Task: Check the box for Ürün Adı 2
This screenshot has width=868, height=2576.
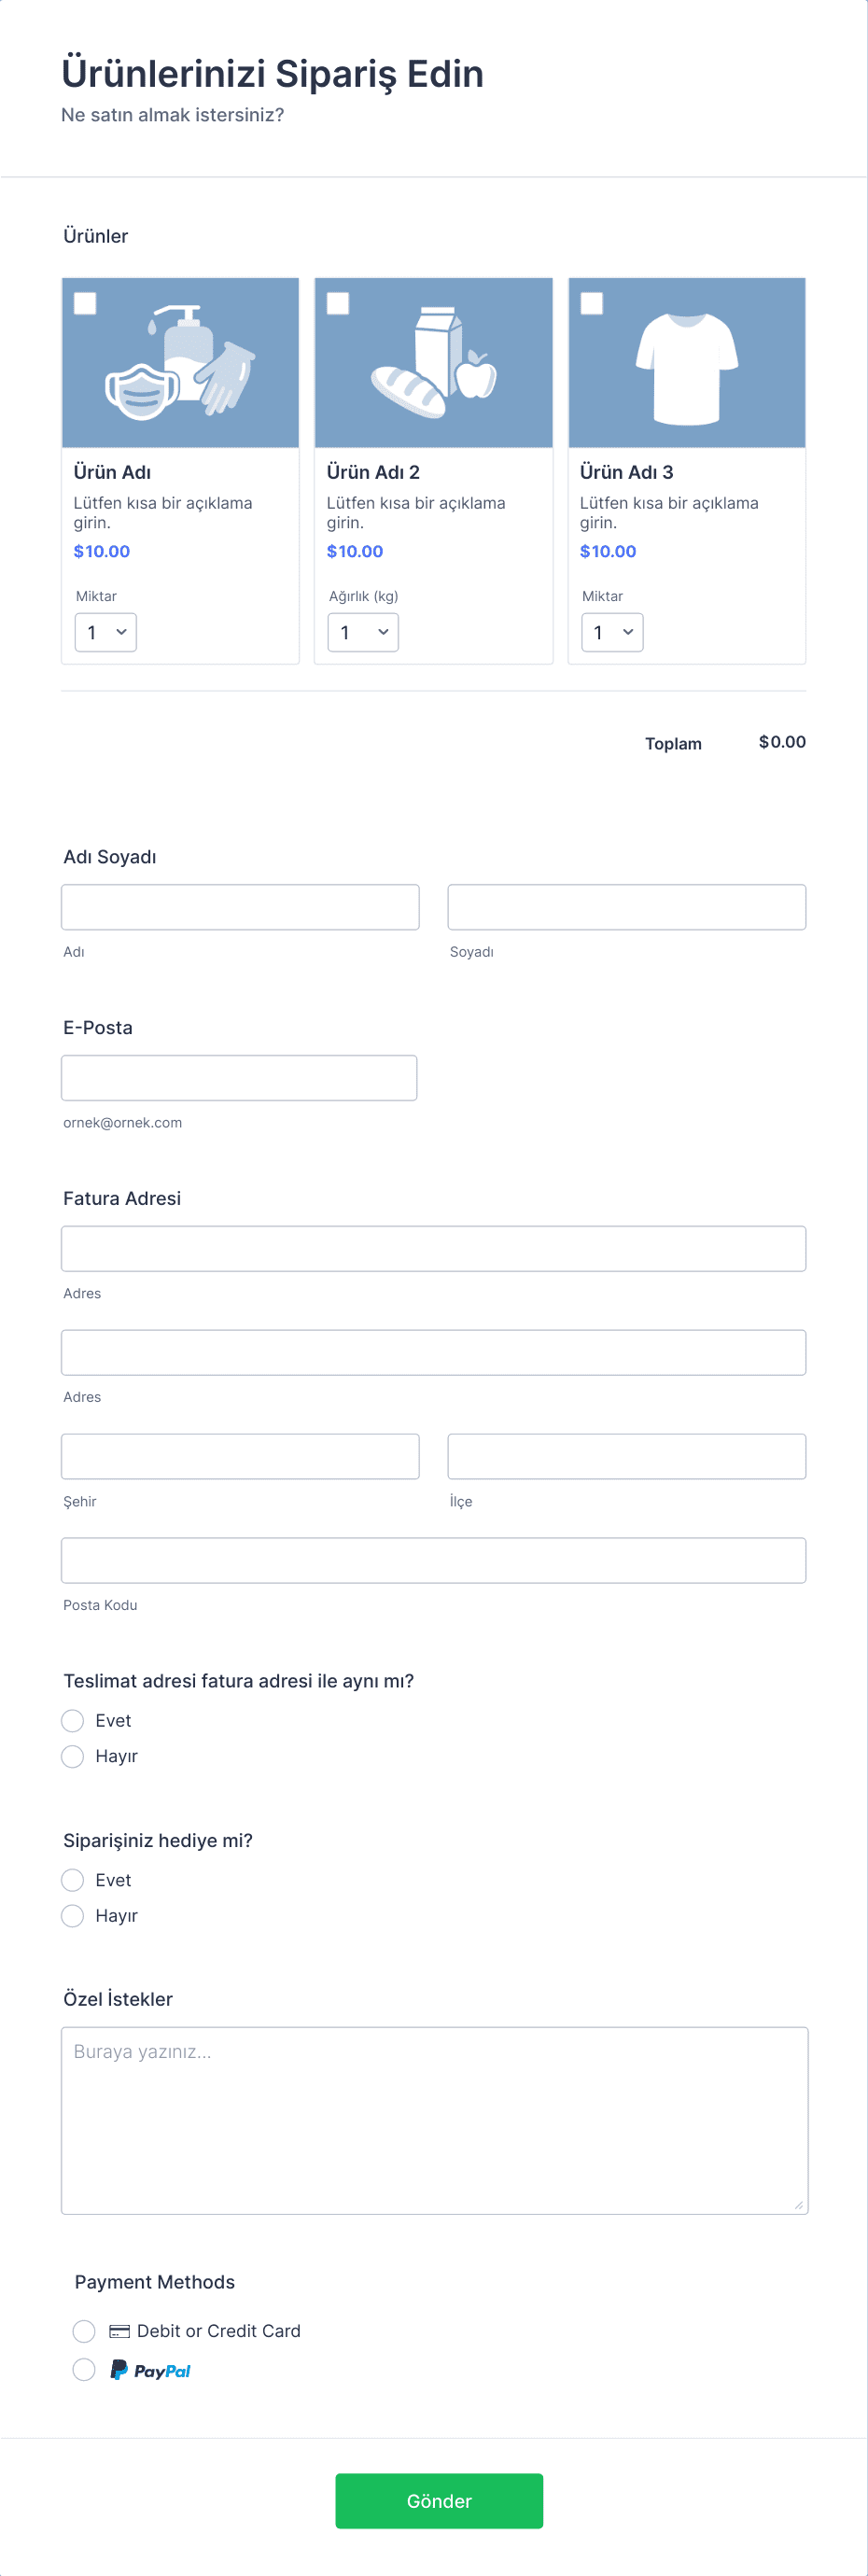Action: [x=338, y=303]
